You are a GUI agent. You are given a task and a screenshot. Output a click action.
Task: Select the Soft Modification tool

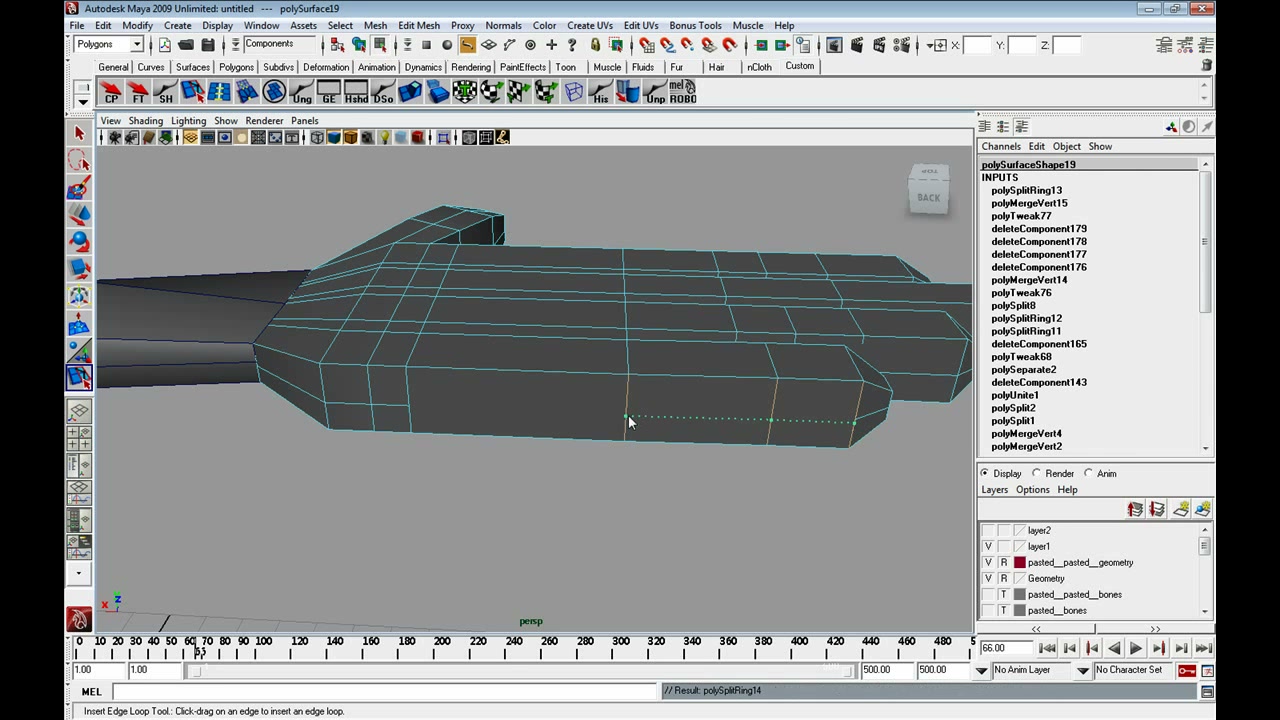(79, 323)
